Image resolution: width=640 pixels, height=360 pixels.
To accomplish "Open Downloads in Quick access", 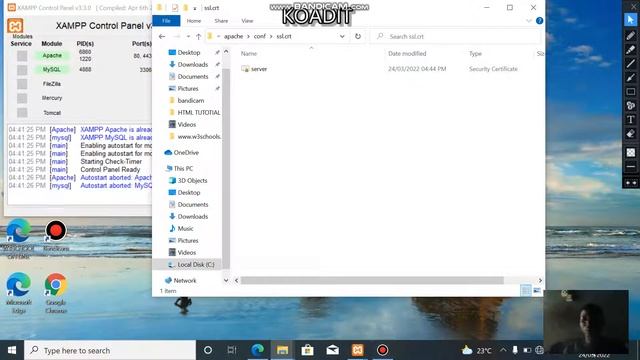I will pyautogui.click(x=193, y=64).
